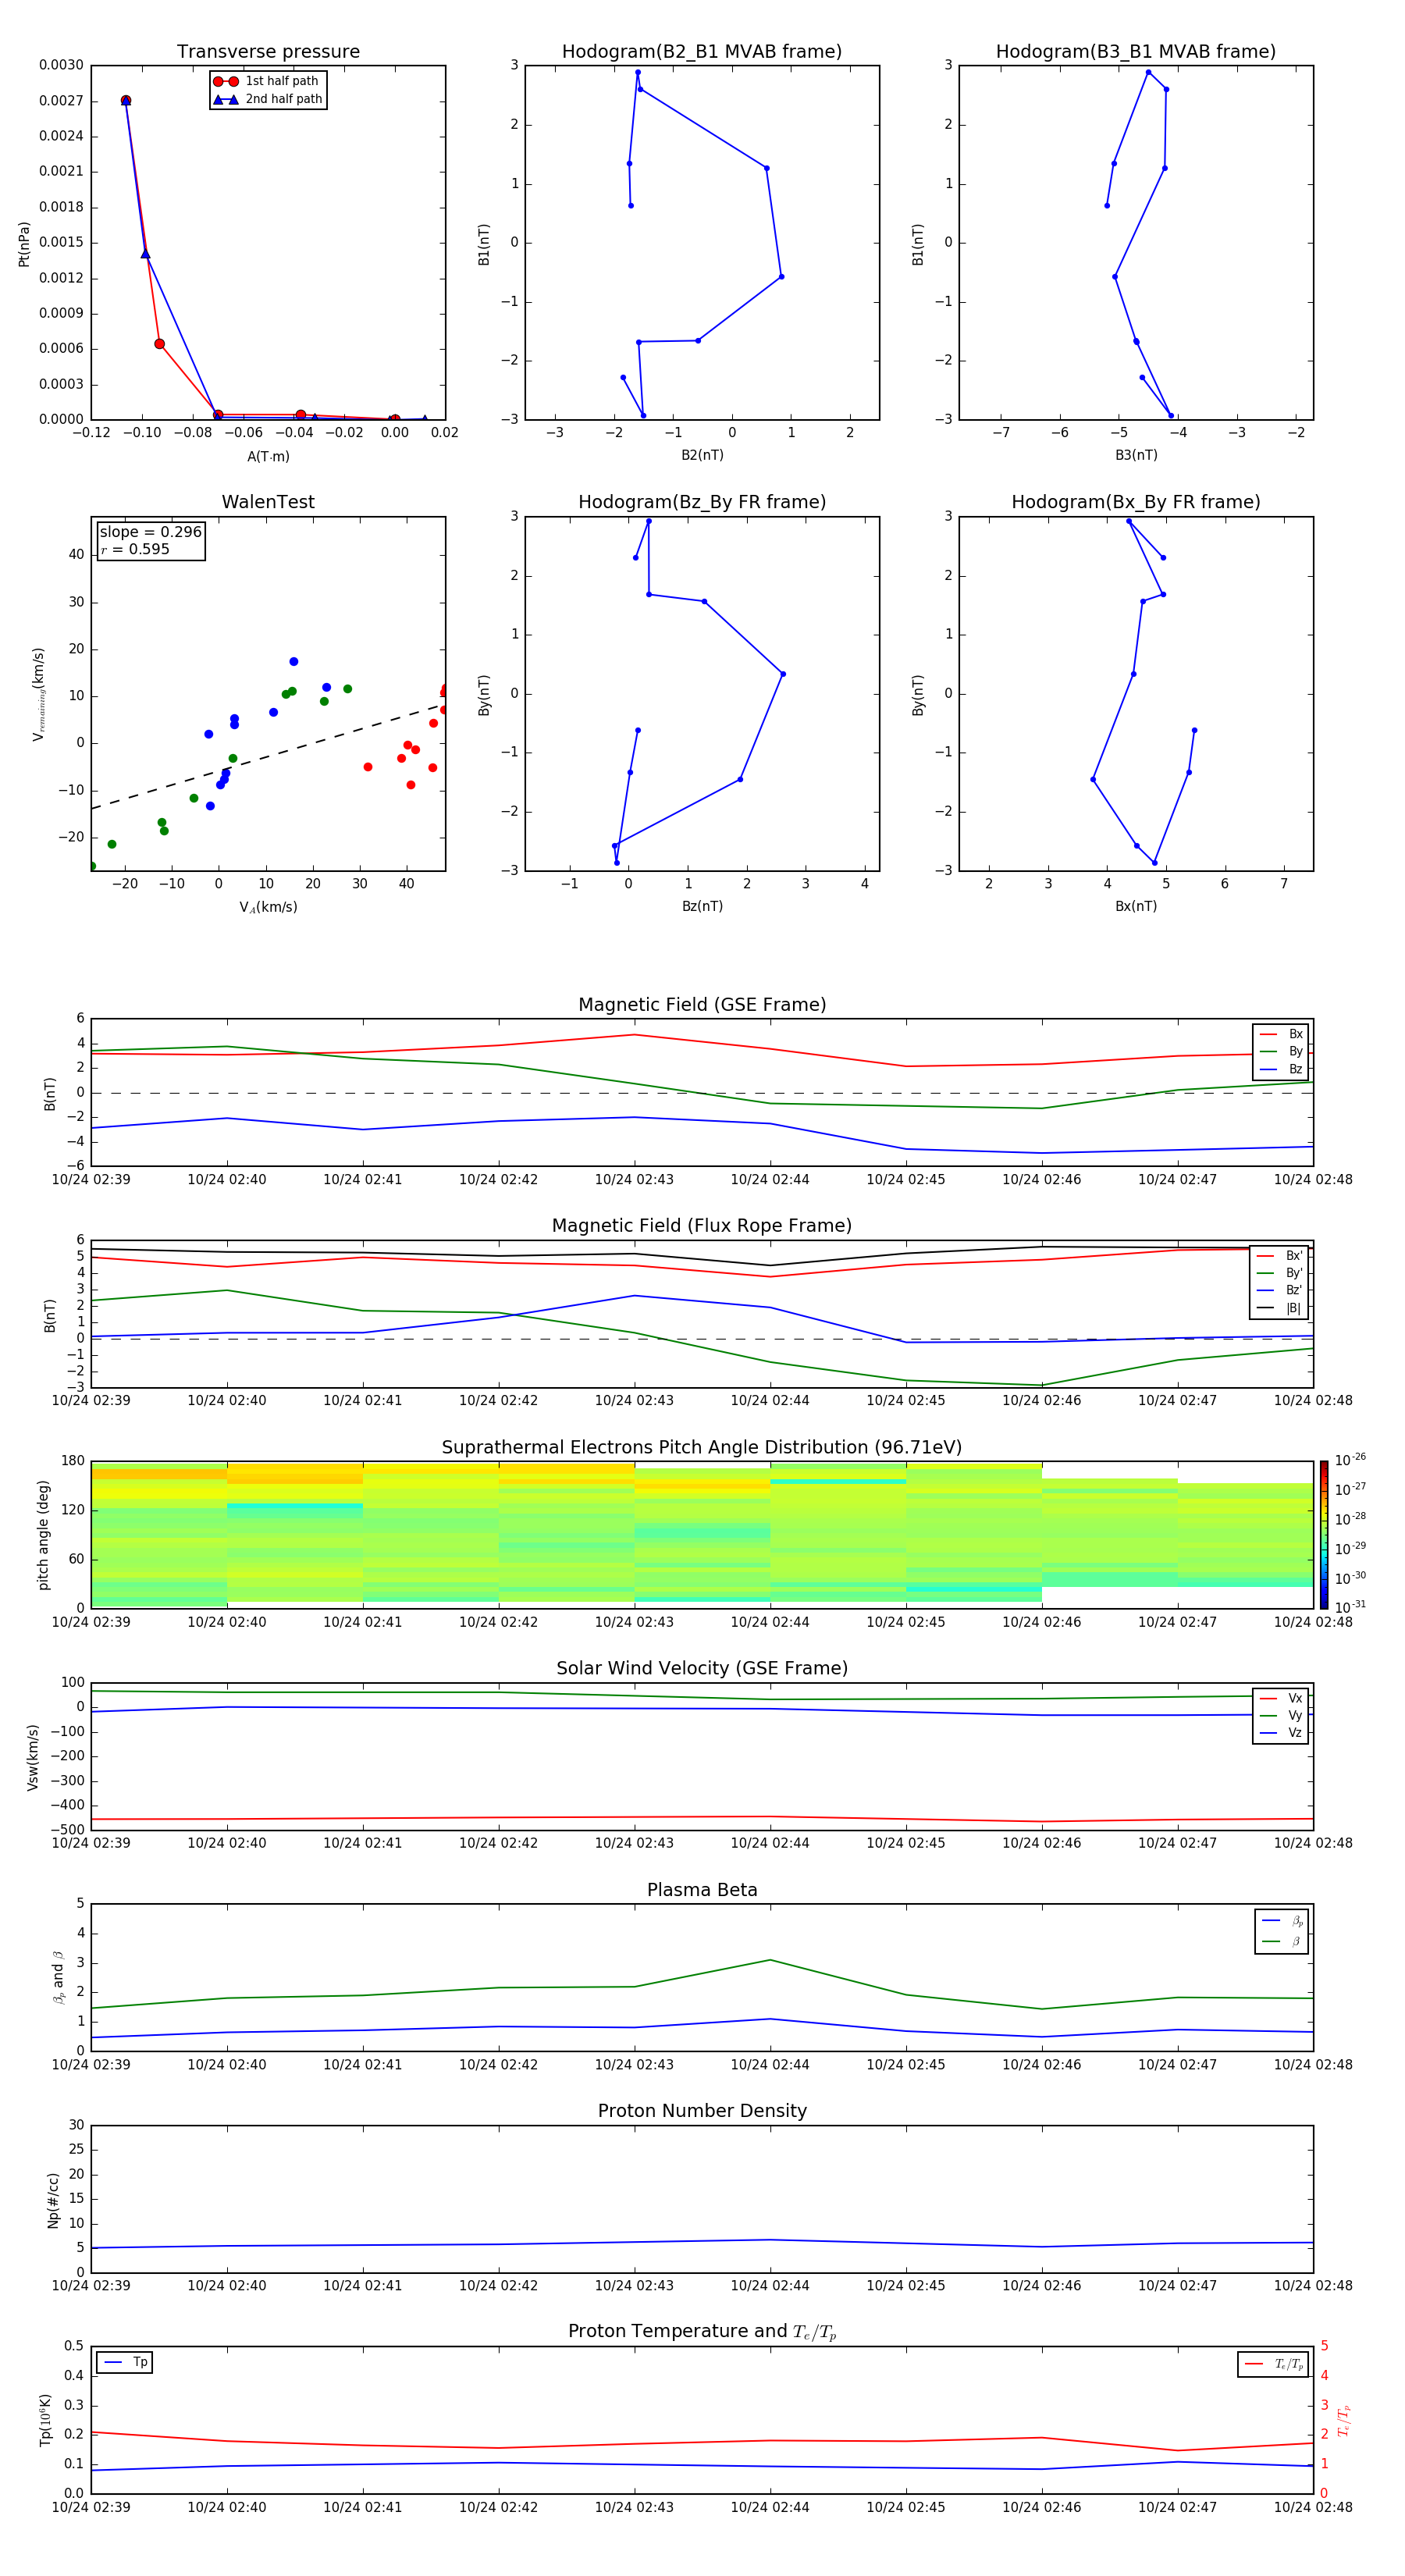Select 'Vx' in the solar wind legend
The height and width of the screenshot is (2576, 1405).
[x=1281, y=1698]
